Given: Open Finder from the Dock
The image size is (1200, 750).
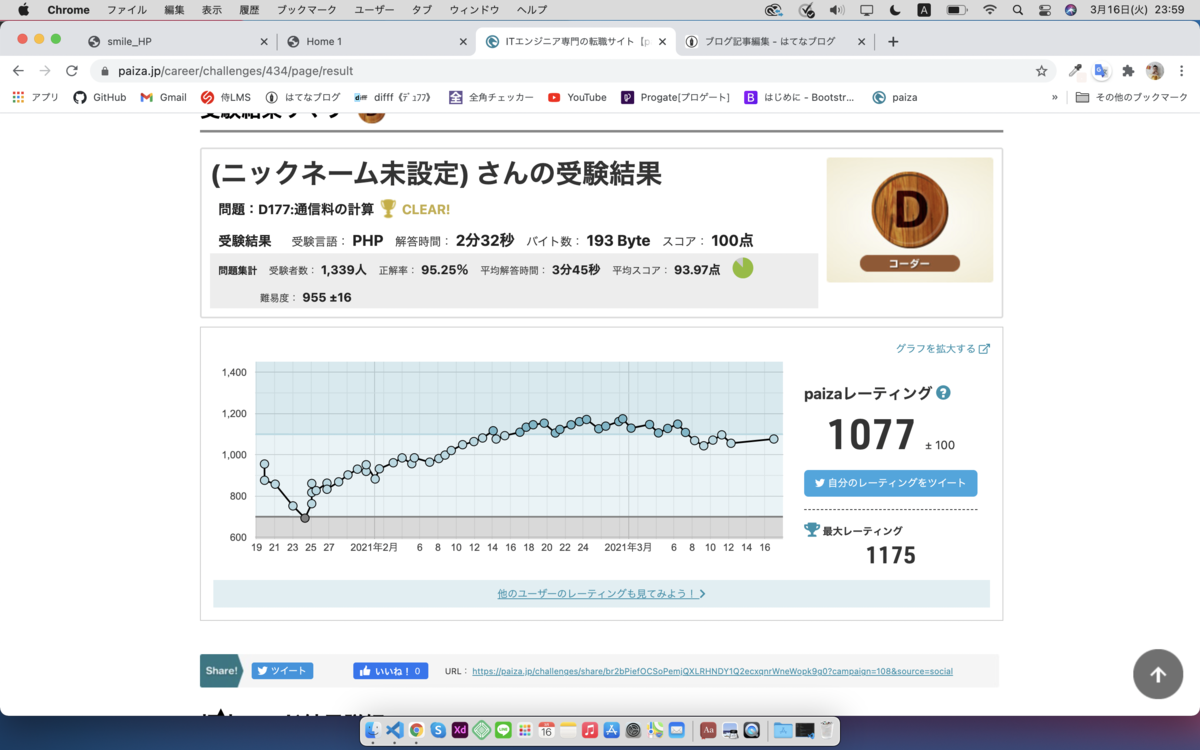Looking at the screenshot, I should (373, 731).
